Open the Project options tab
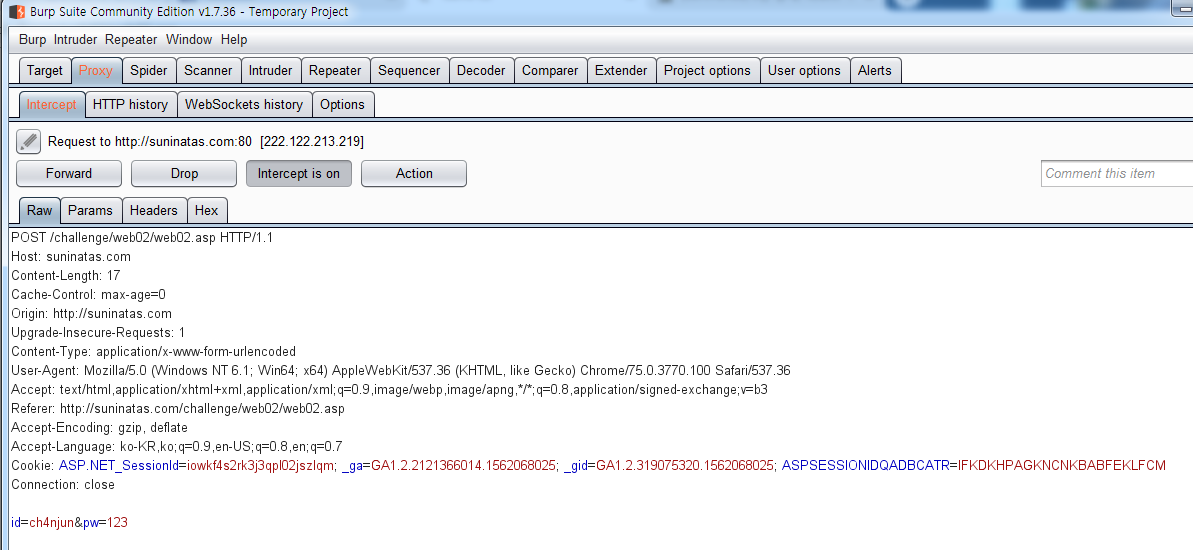 pyautogui.click(x=708, y=71)
